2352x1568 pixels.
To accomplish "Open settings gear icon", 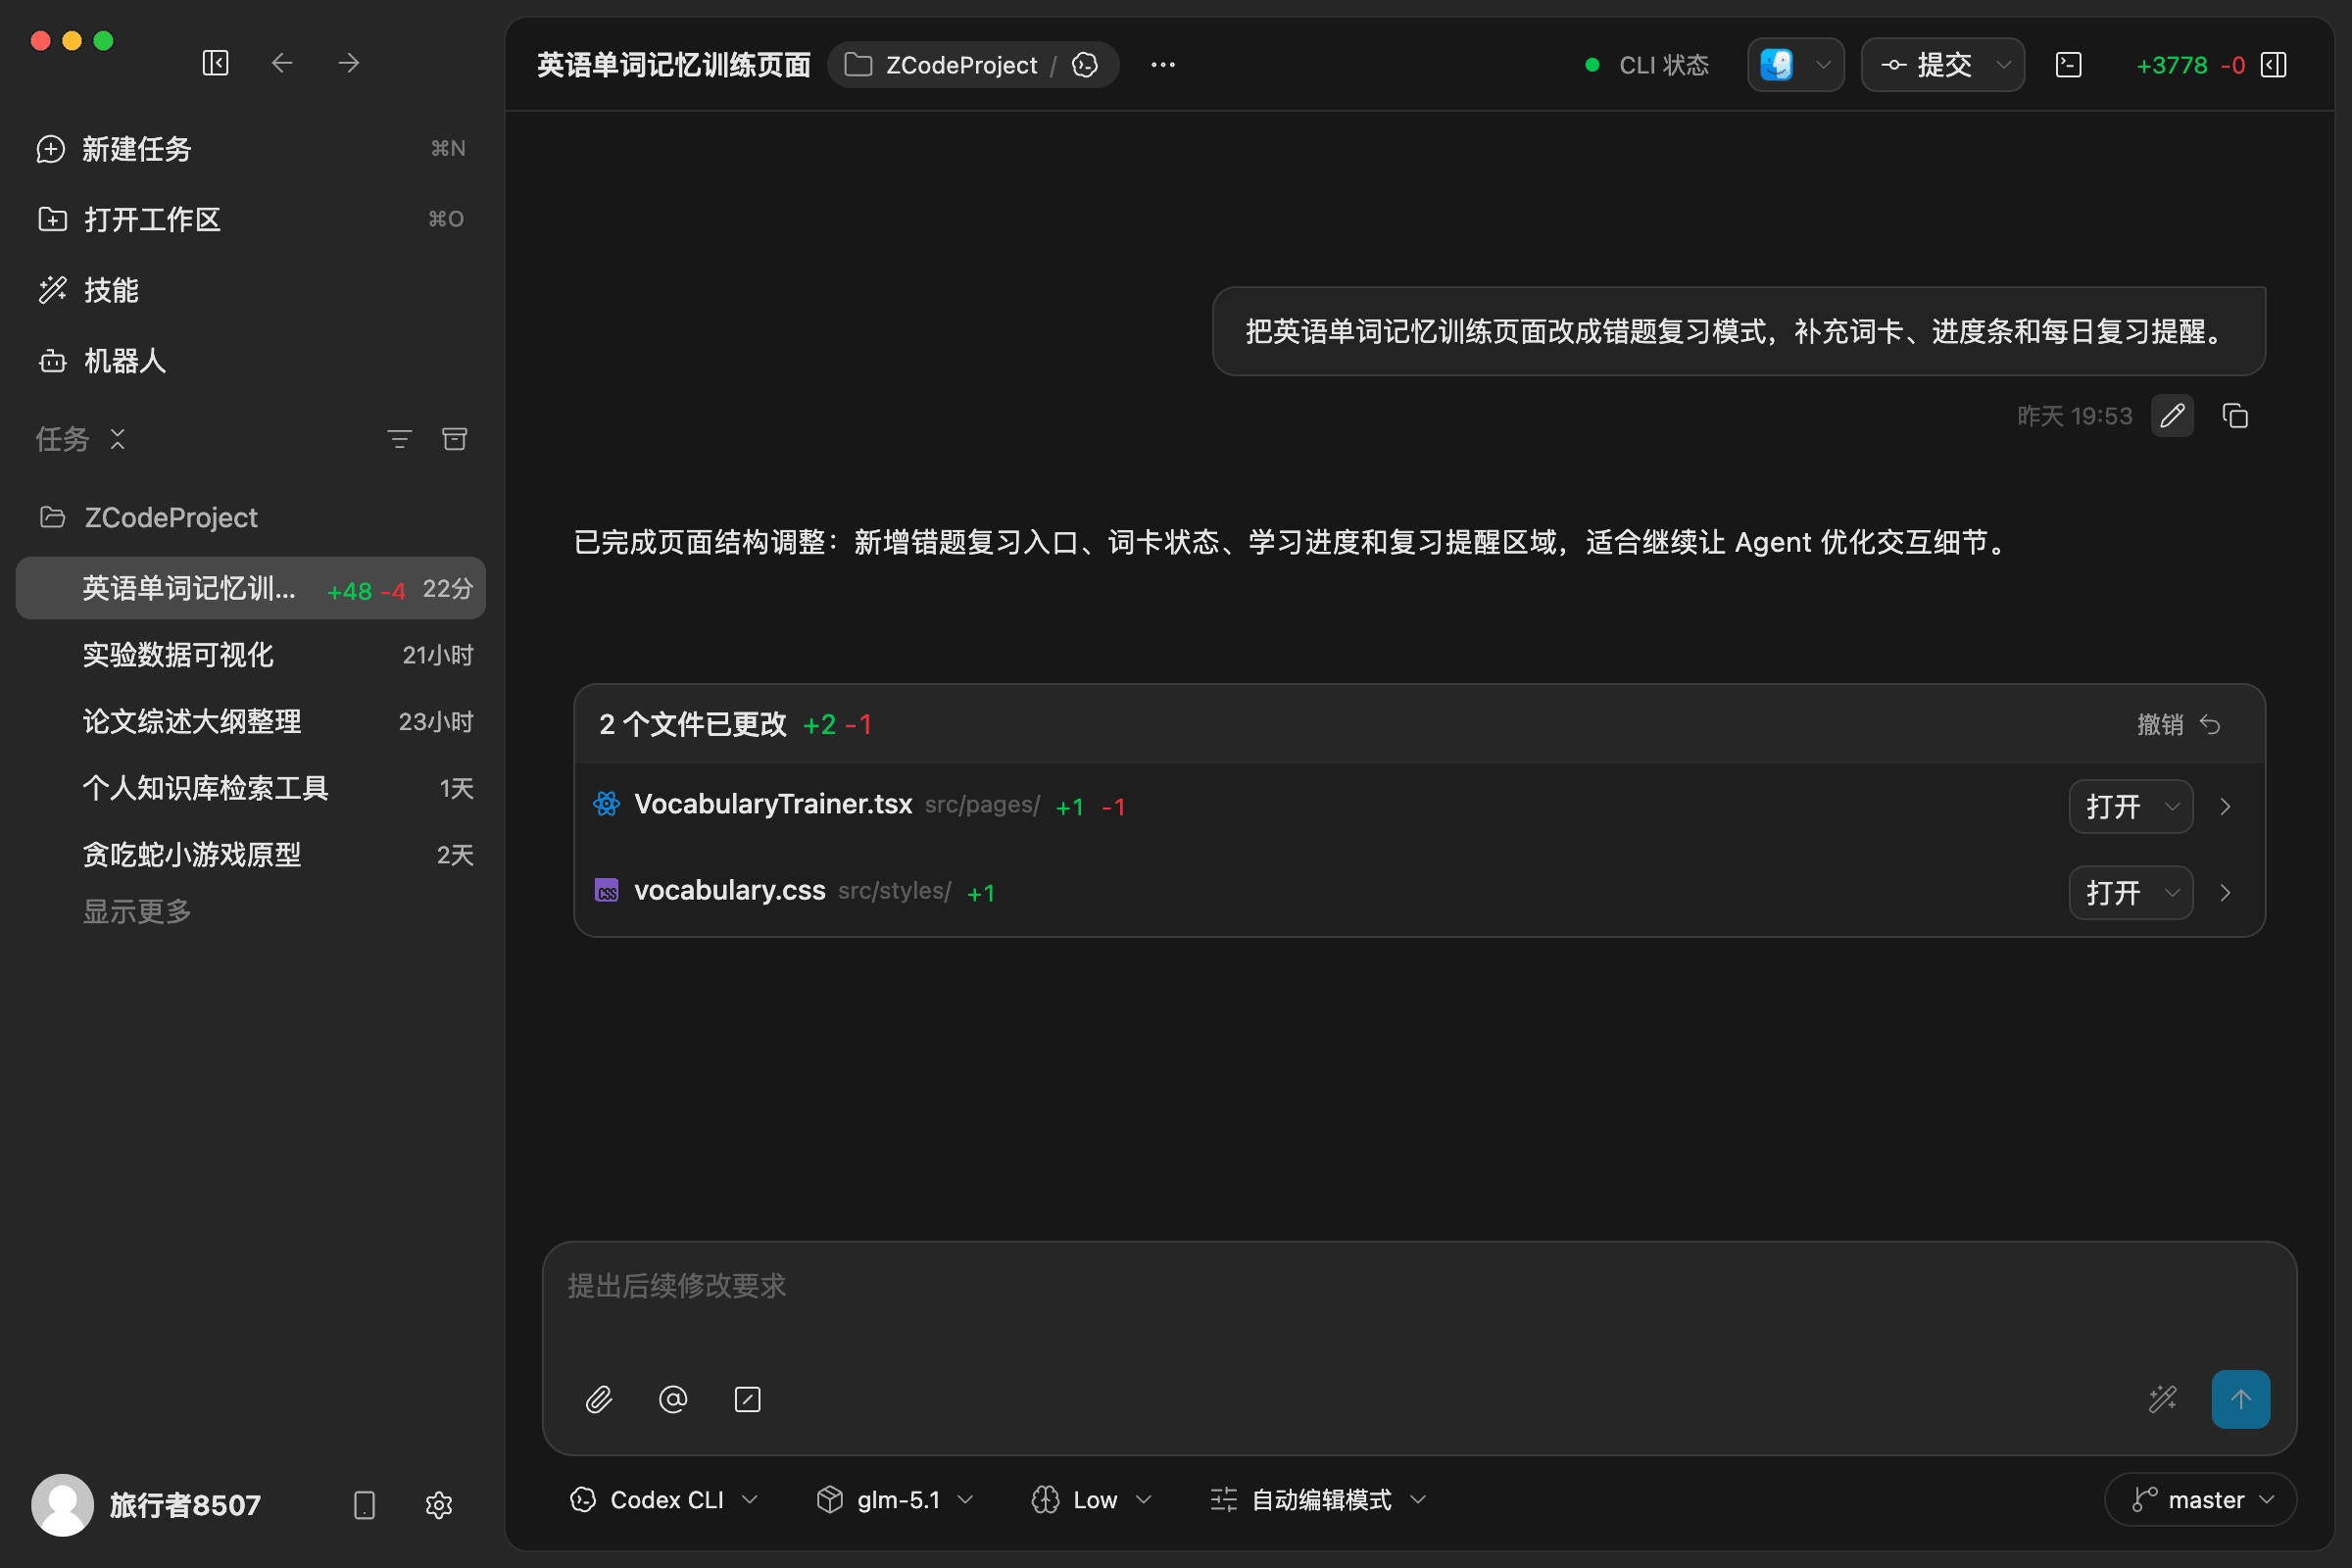I will point(439,1505).
